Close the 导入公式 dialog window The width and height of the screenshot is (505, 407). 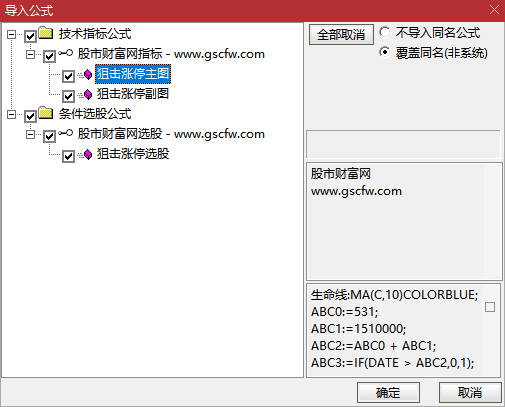(494, 10)
